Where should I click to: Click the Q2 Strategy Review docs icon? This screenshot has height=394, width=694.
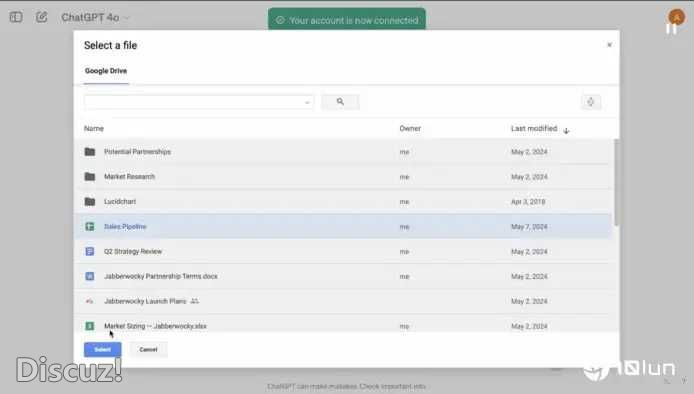(90, 251)
